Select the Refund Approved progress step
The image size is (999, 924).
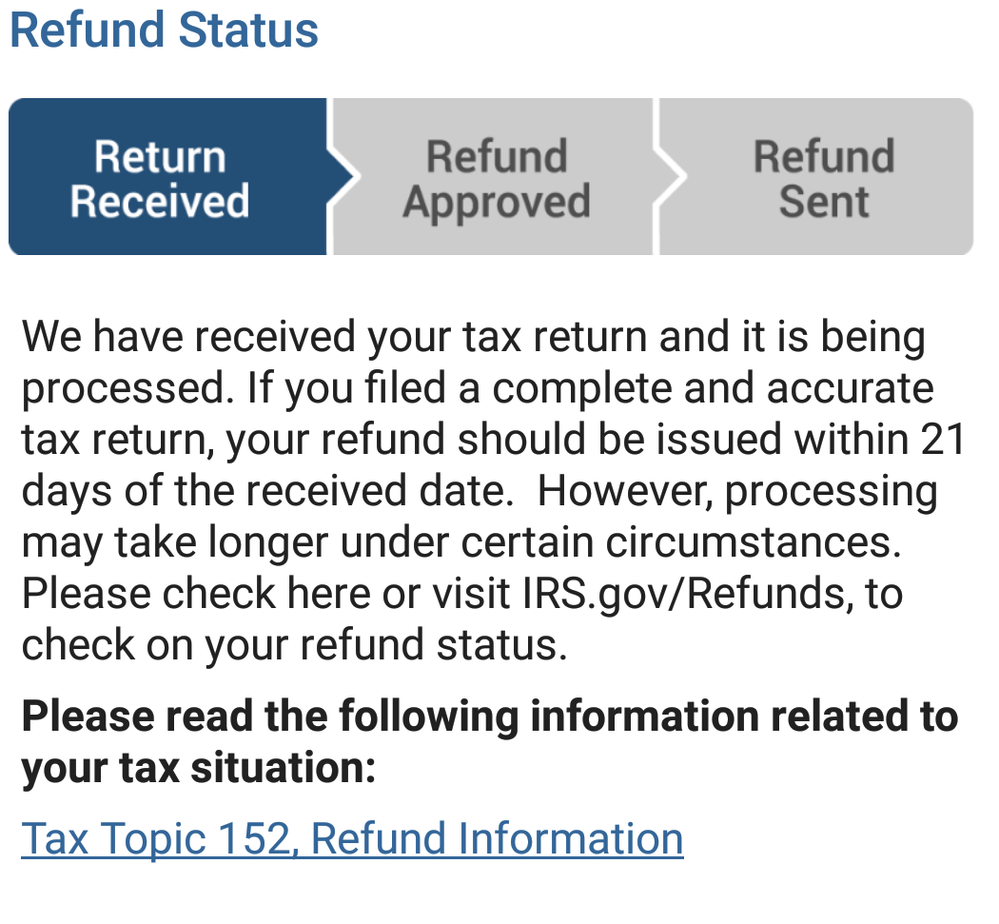(496, 178)
